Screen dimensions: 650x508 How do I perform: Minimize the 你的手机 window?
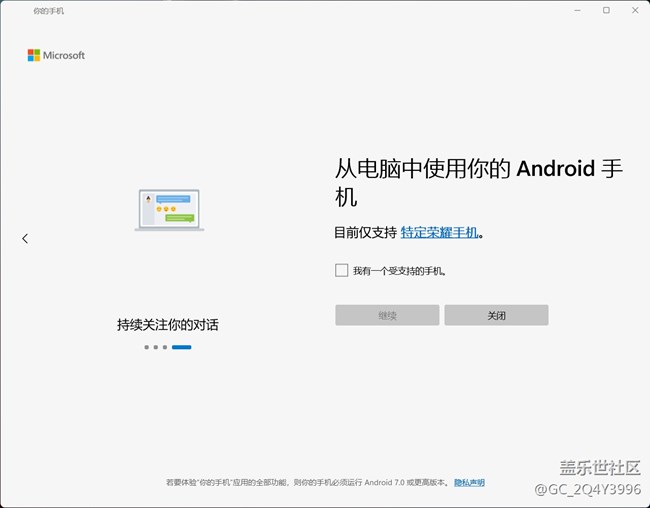click(578, 10)
